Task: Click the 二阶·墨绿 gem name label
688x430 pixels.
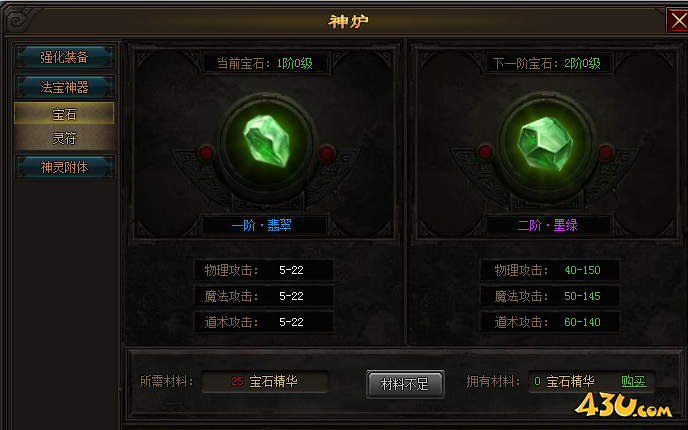Action: click(x=547, y=226)
